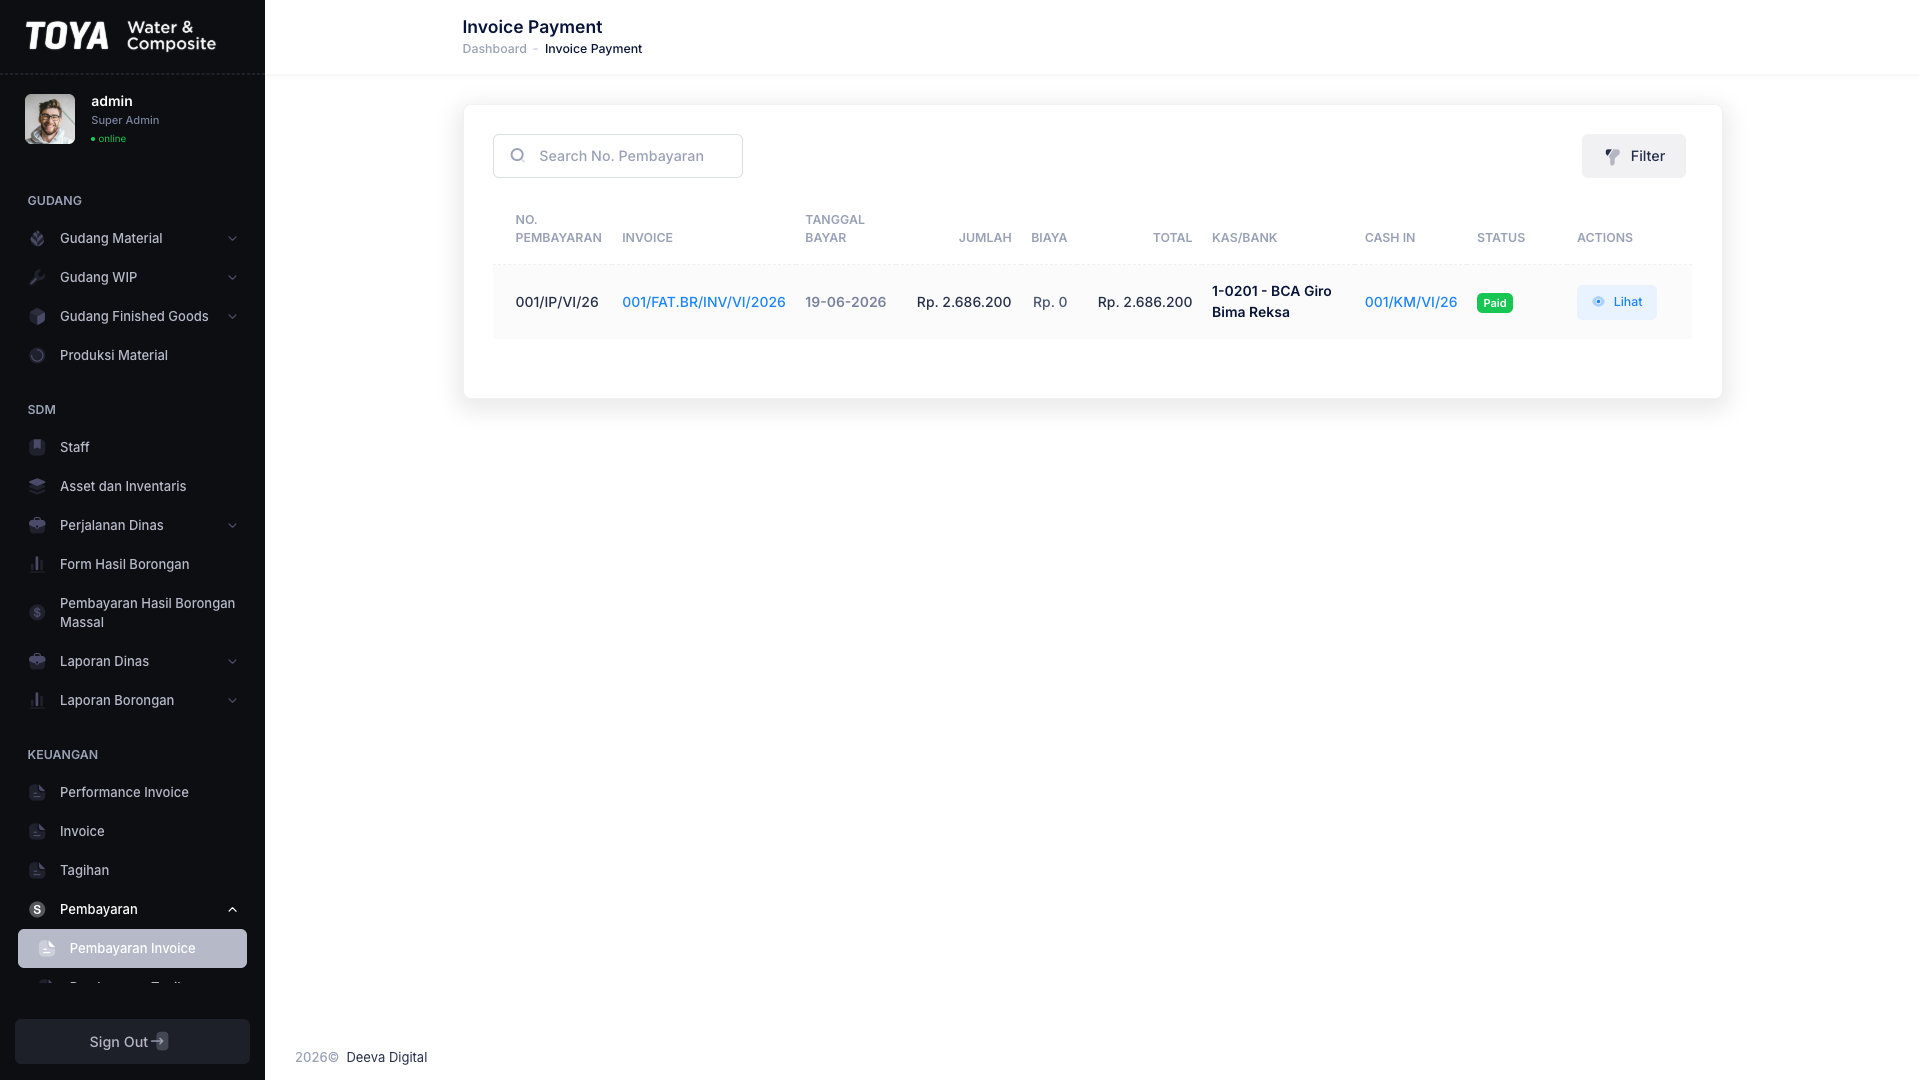
Task: Select Pembayaran Invoice submenu item
Action: click(x=132, y=948)
